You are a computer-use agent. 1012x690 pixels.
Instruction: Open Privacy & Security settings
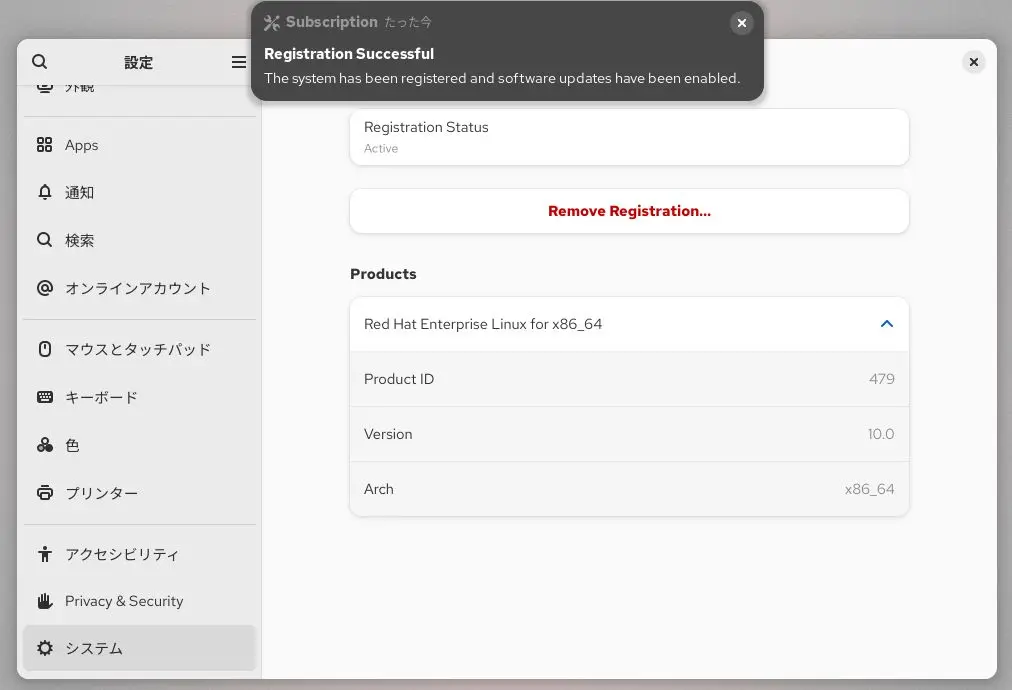(123, 601)
